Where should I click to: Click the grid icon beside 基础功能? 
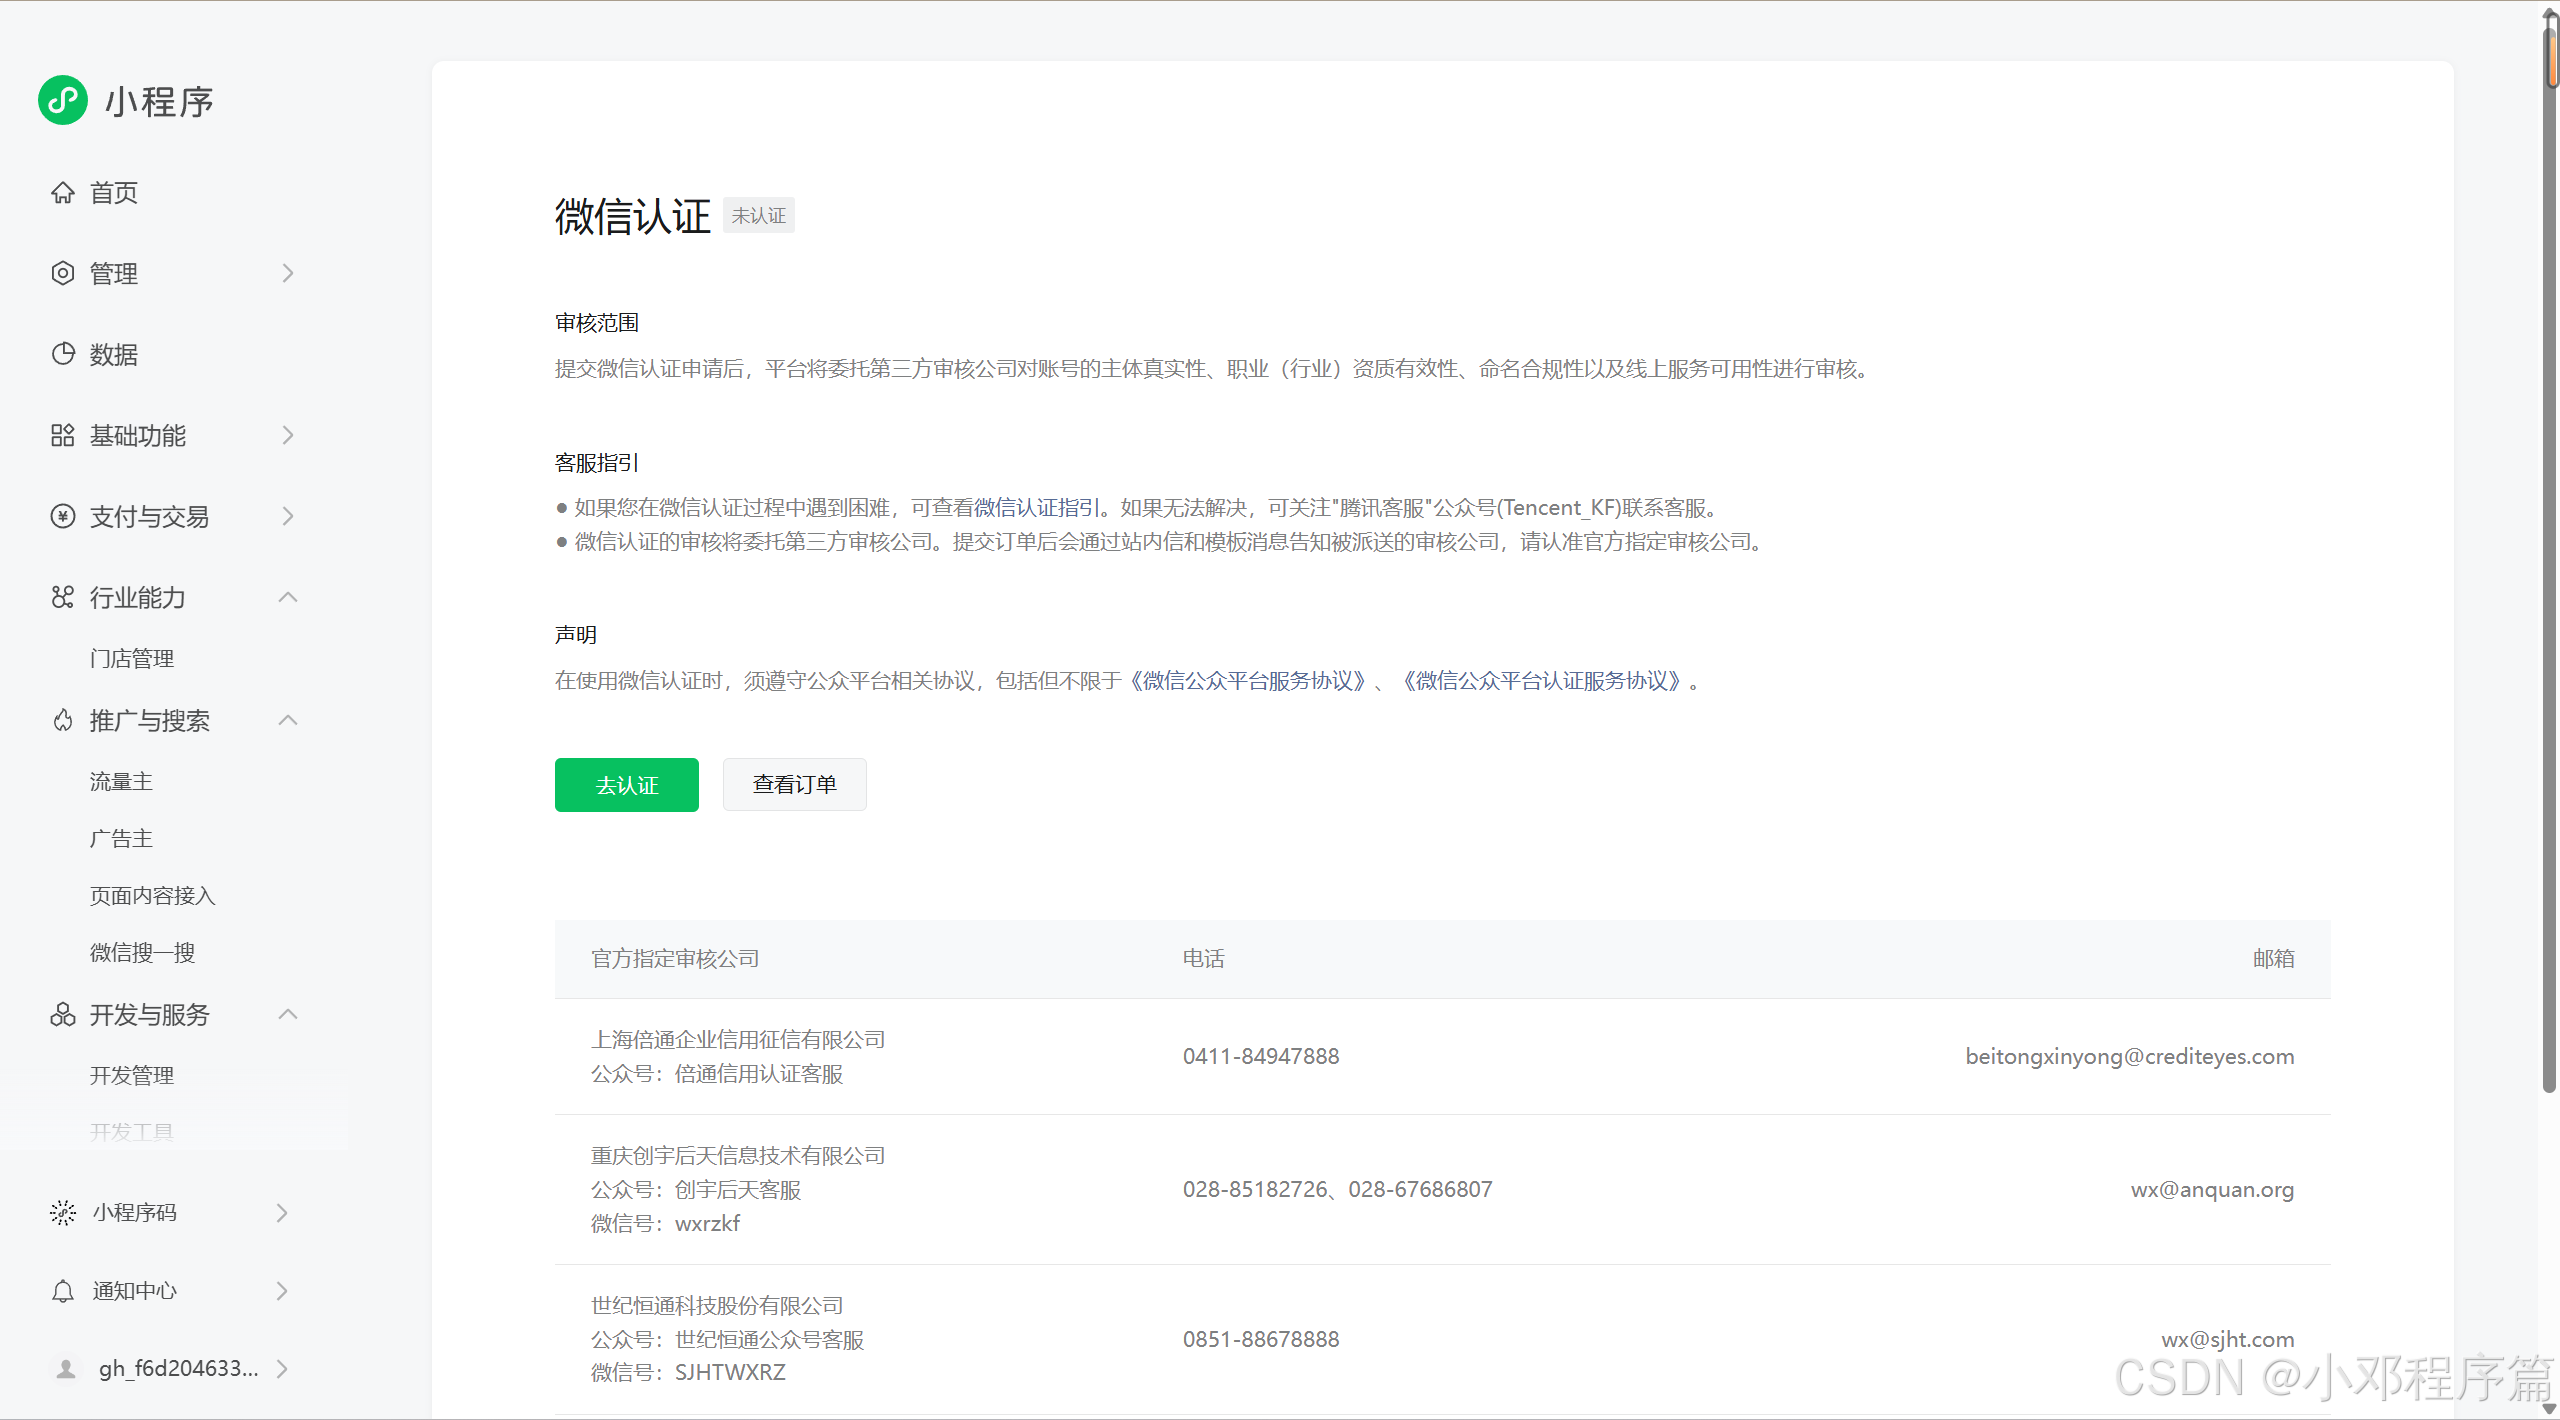point(63,435)
